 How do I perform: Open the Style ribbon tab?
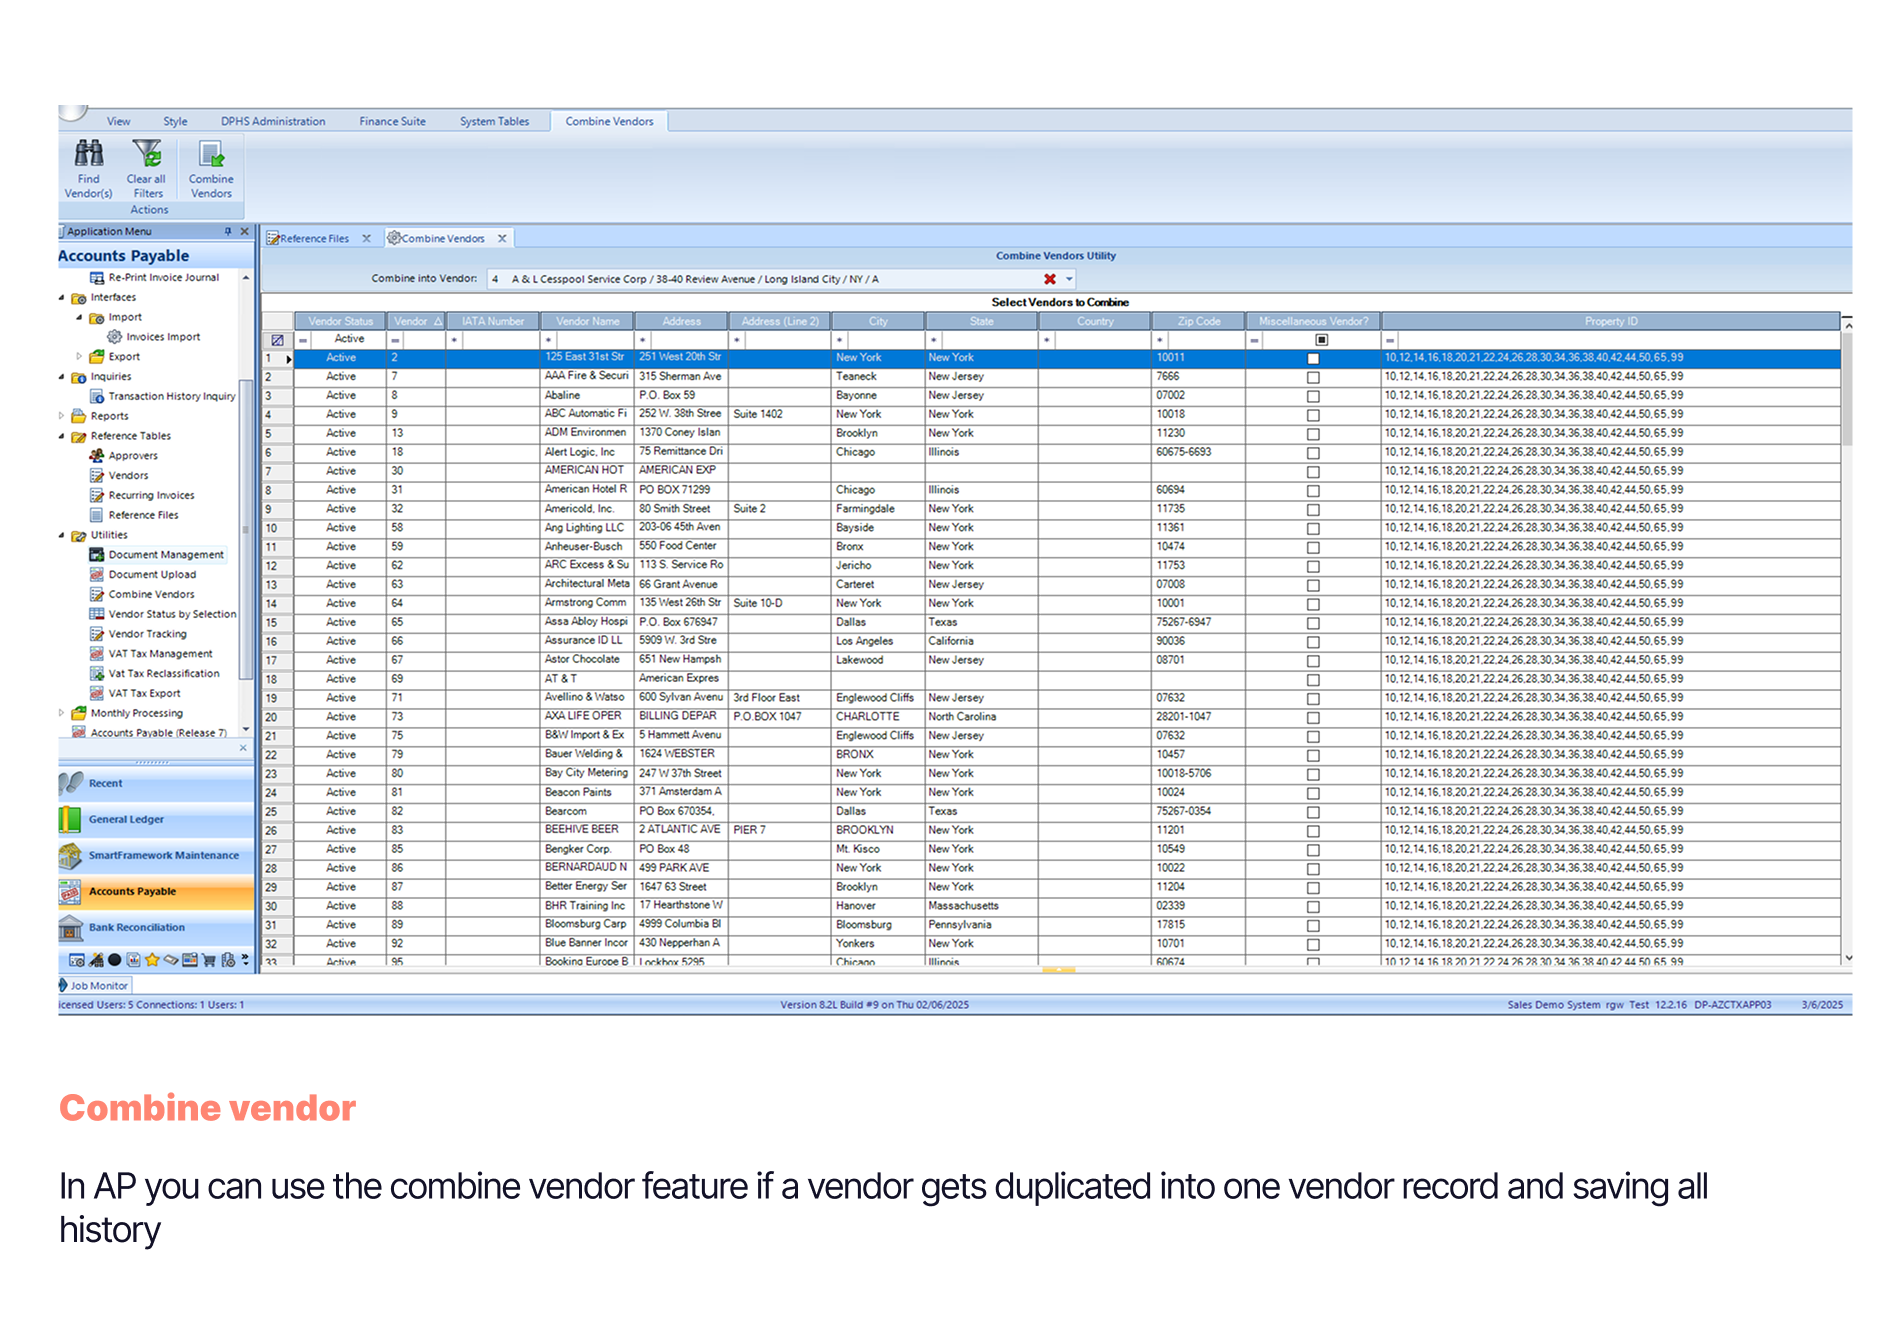click(175, 121)
